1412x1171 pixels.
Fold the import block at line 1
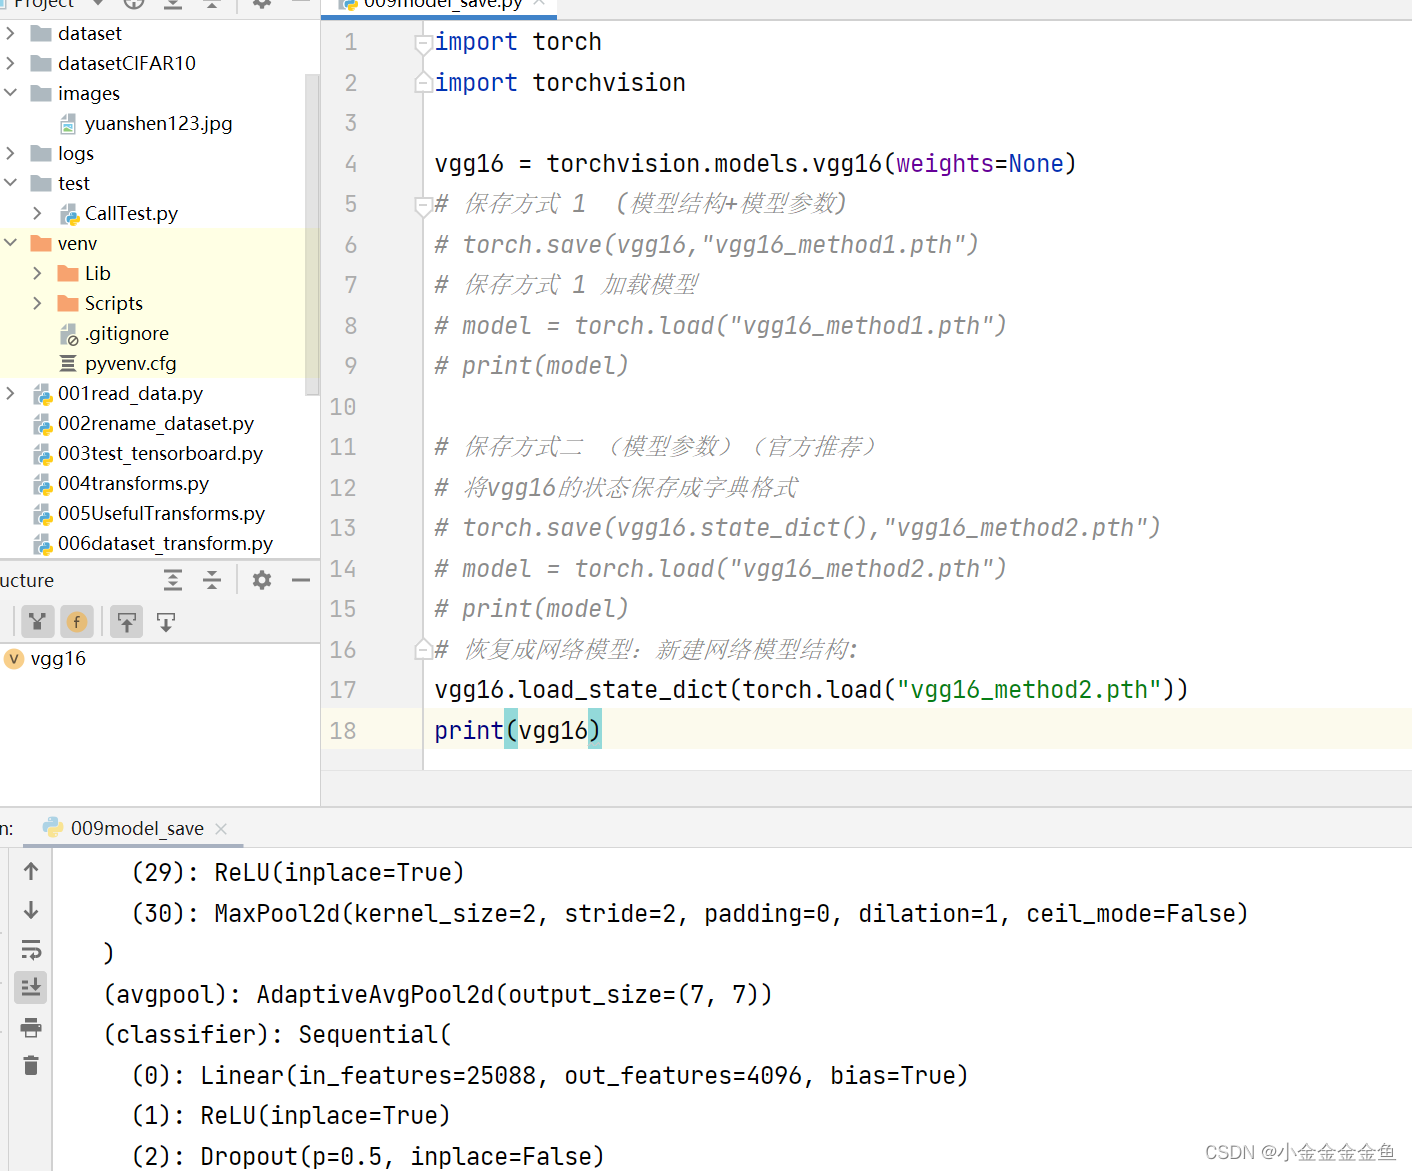click(423, 43)
